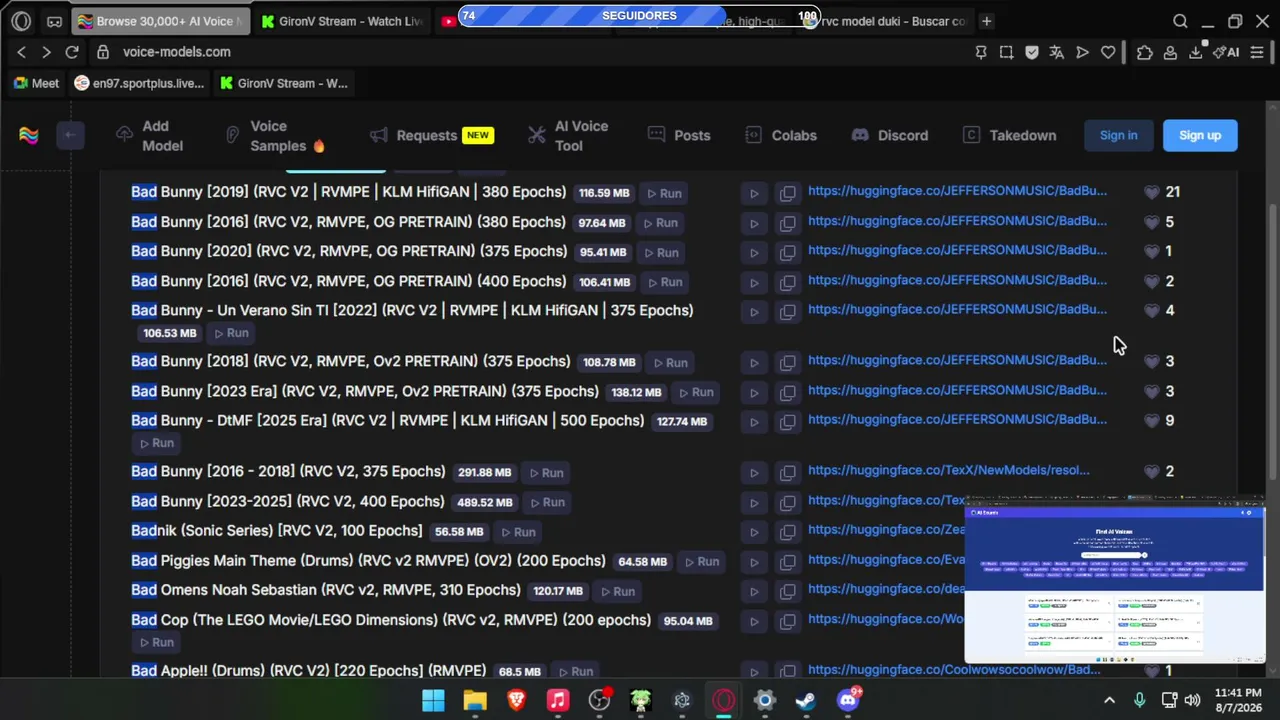Open Brave browser from the taskbar
This screenshot has height=720, width=1280.
tap(516, 700)
